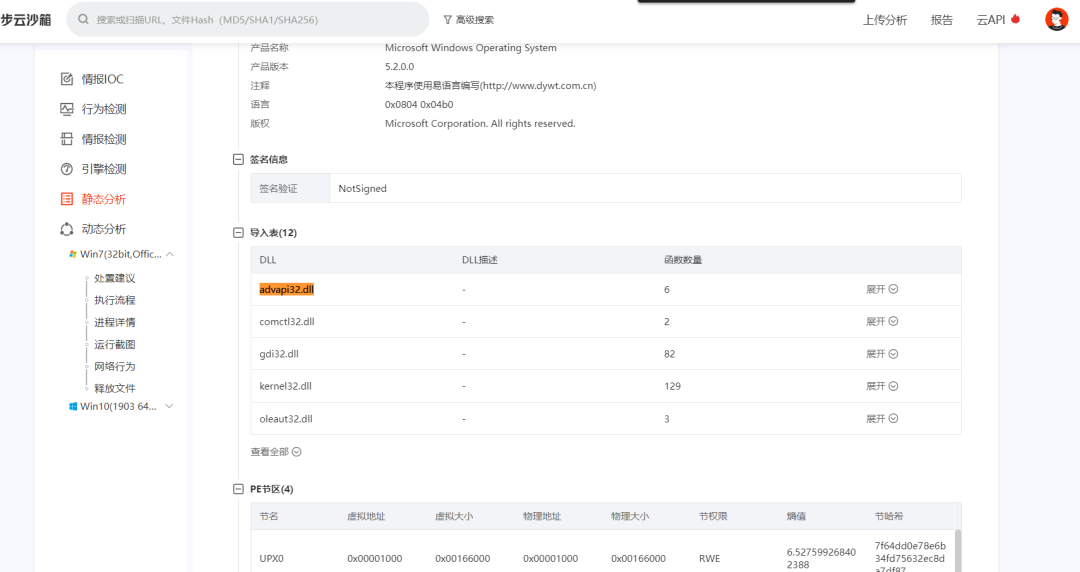The width and height of the screenshot is (1080, 572).
Task: Click gdi32.dll DLL name
Action: (279, 354)
